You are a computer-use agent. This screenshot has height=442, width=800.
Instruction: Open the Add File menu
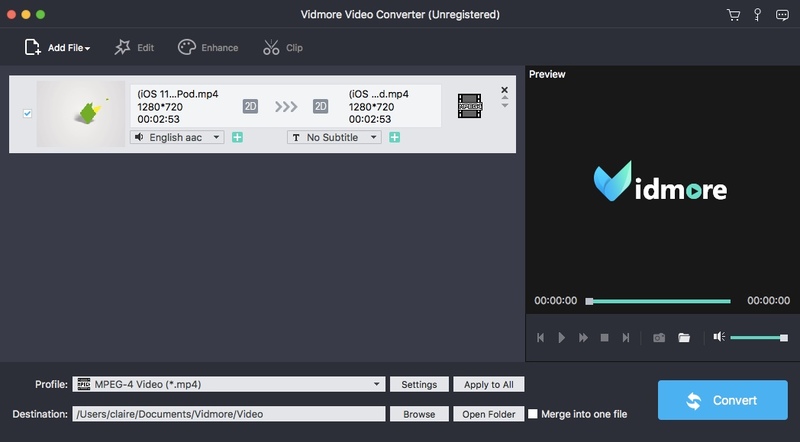pyautogui.click(x=57, y=47)
